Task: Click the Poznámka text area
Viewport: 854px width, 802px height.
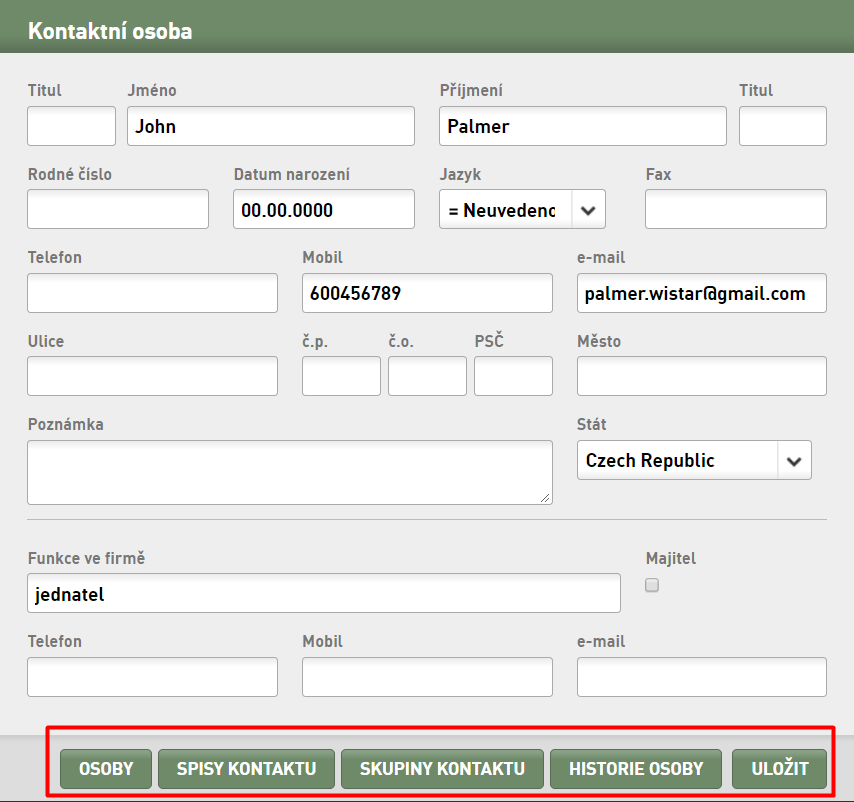Action: (290, 473)
